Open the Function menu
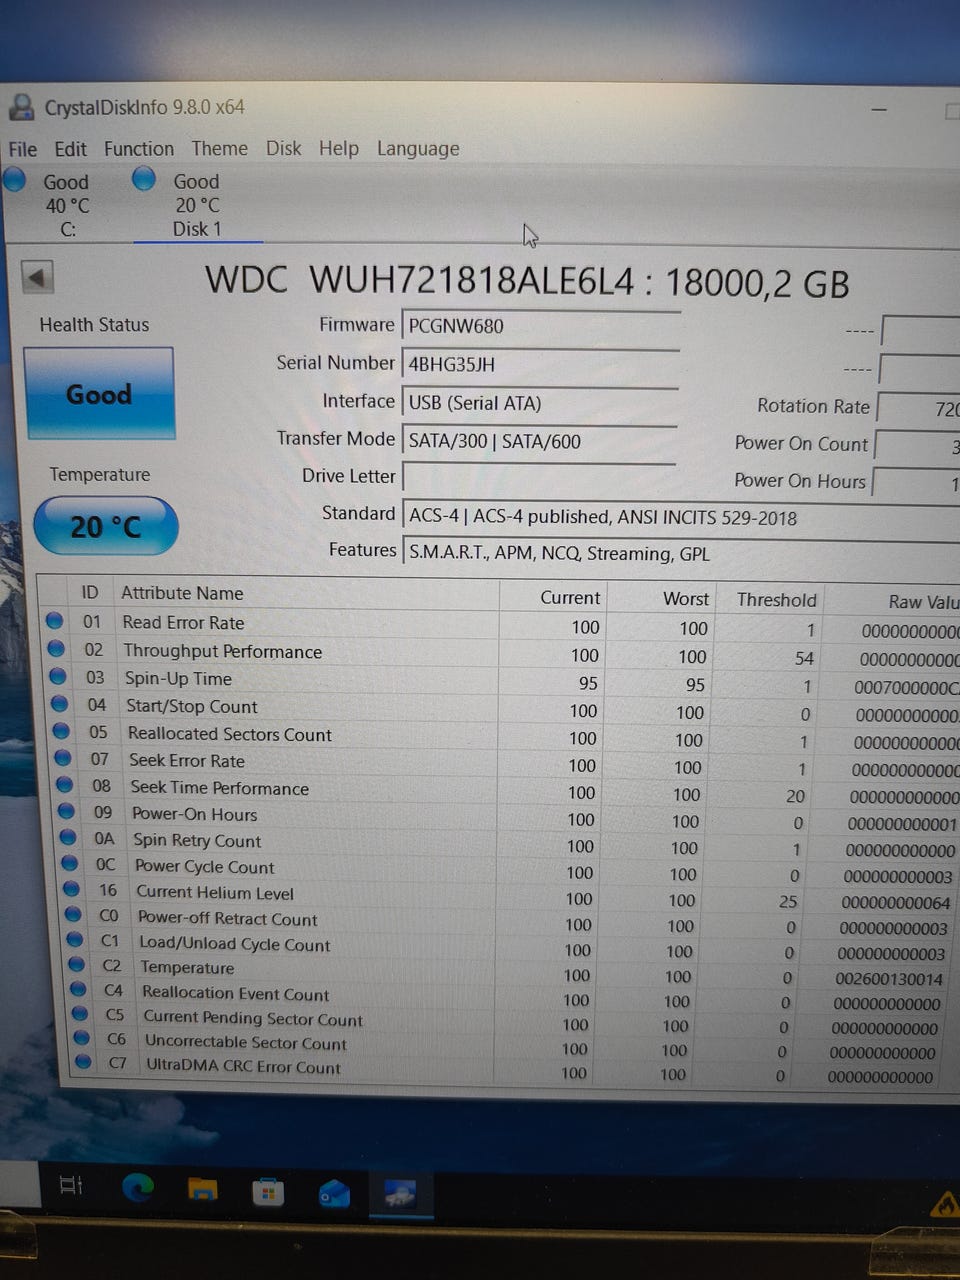 [139, 149]
